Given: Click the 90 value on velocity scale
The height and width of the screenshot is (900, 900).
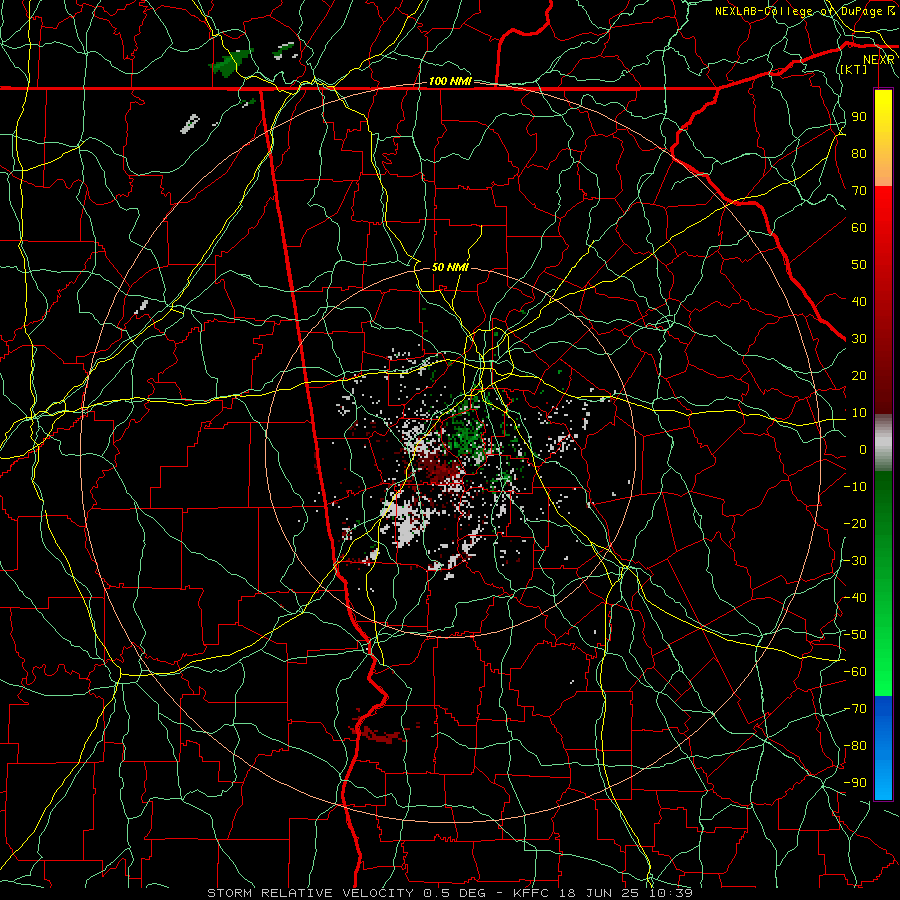Looking at the screenshot, I should coord(859,117).
